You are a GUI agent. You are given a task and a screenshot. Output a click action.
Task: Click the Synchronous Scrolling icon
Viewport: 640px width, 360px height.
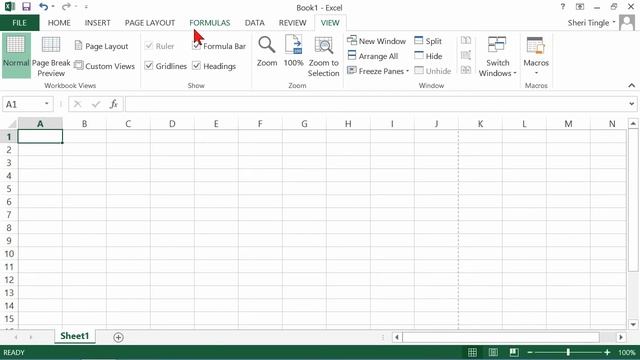(x=466, y=55)
